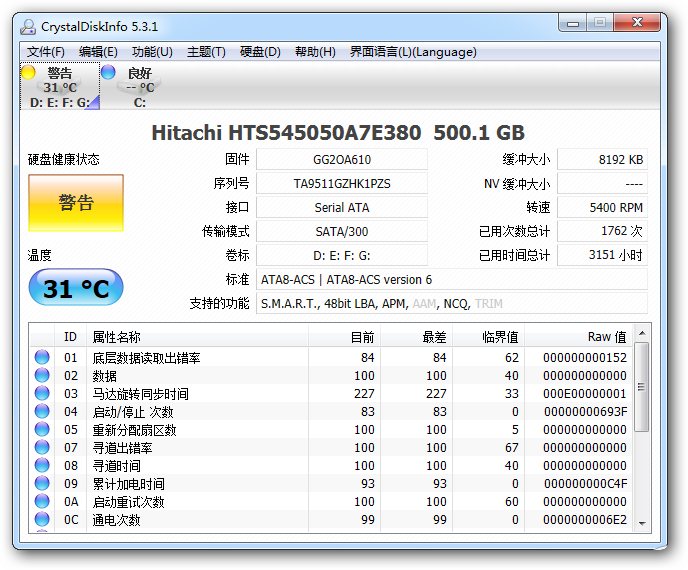Click the ATA8-ACS standard field
Viewport: 688px width, 570px height.
coord(452,279)
